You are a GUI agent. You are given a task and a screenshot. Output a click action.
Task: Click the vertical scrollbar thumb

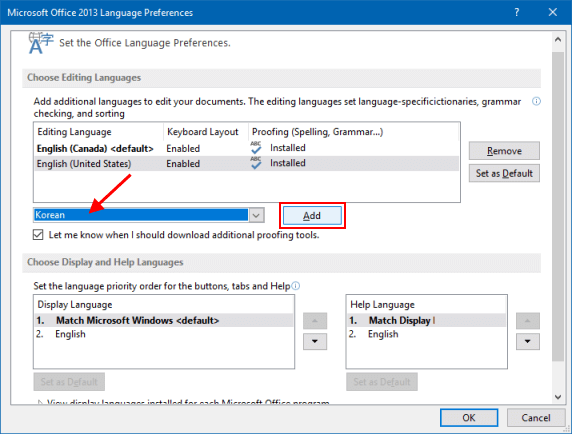[558, 206]
